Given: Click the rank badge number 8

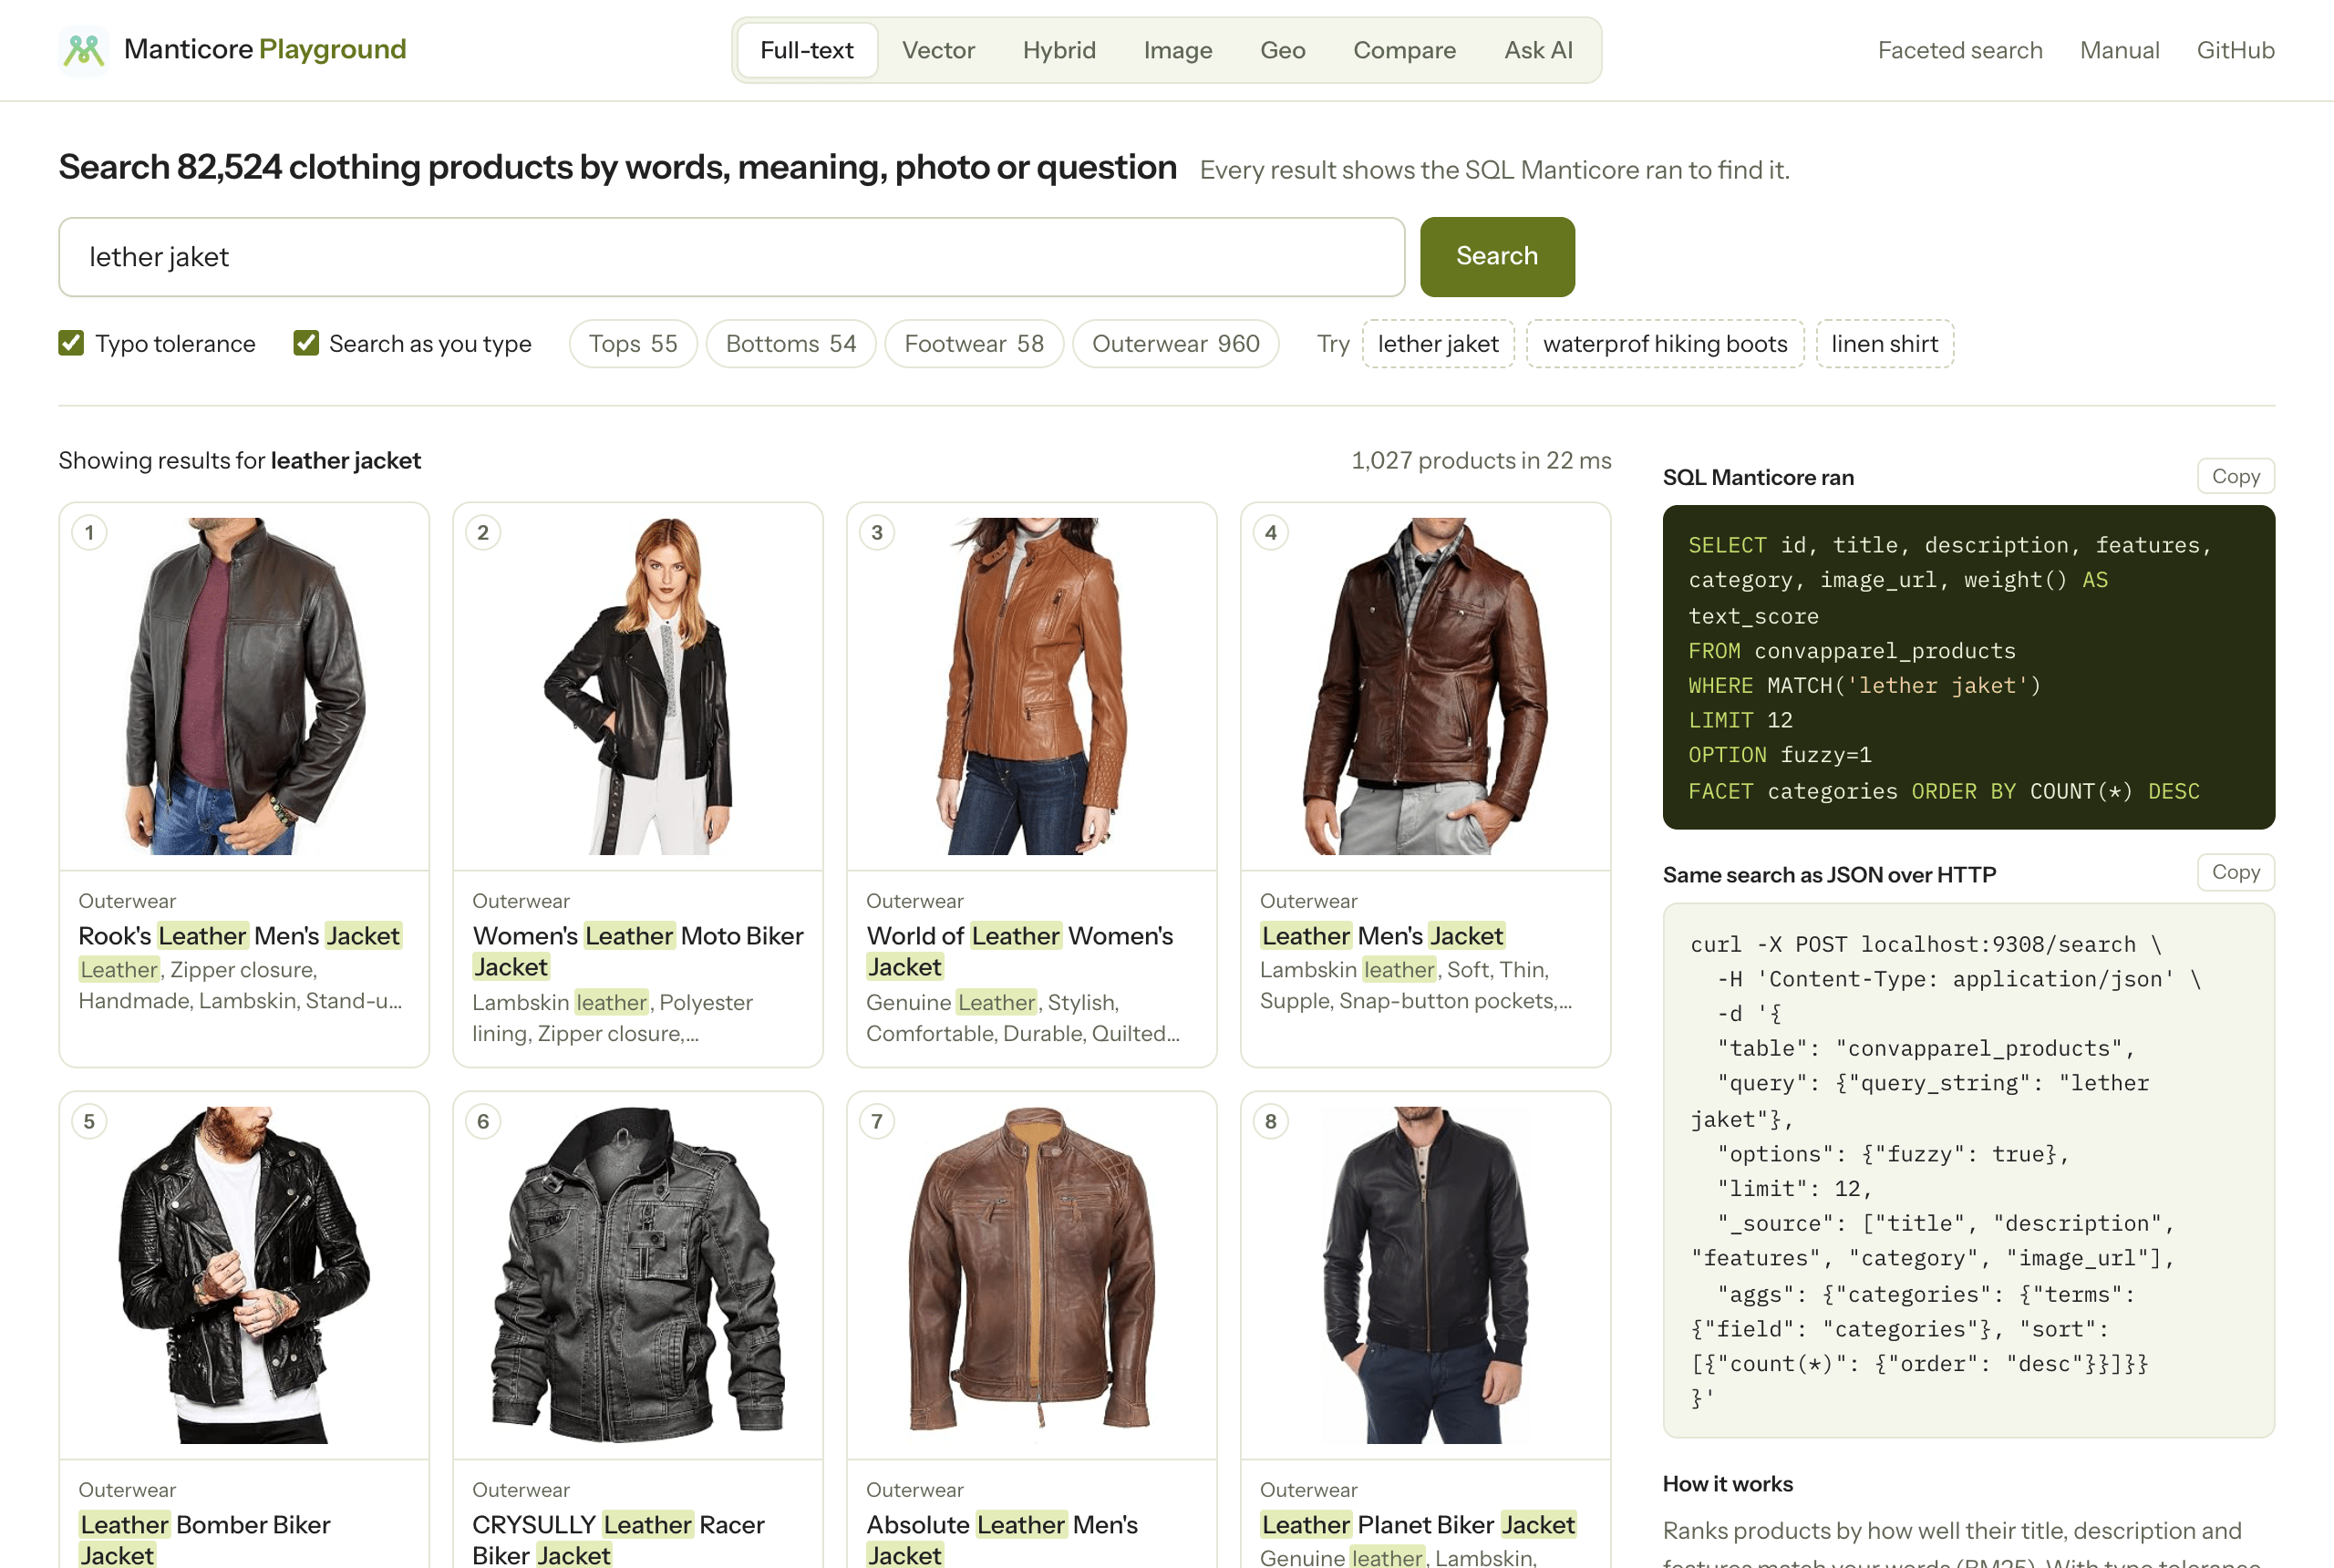Looking at the screenshot, I should pos(1271,1122).
